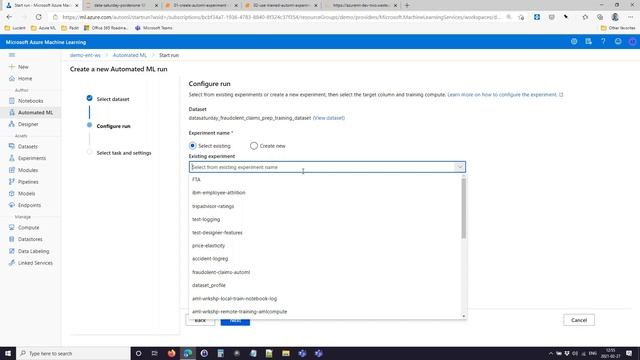Open the feedback smiley icon in the header

tap(618, 42)
